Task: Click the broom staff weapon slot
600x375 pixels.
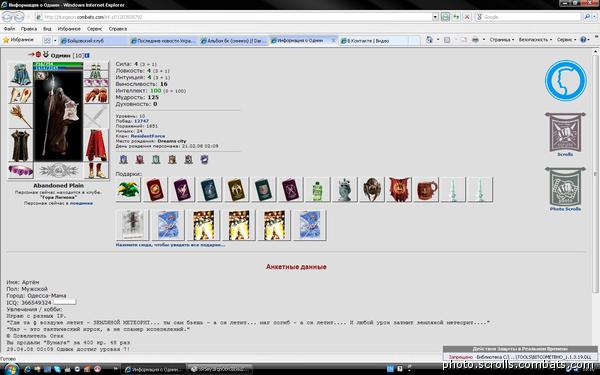Action: (x=20, y=116)
